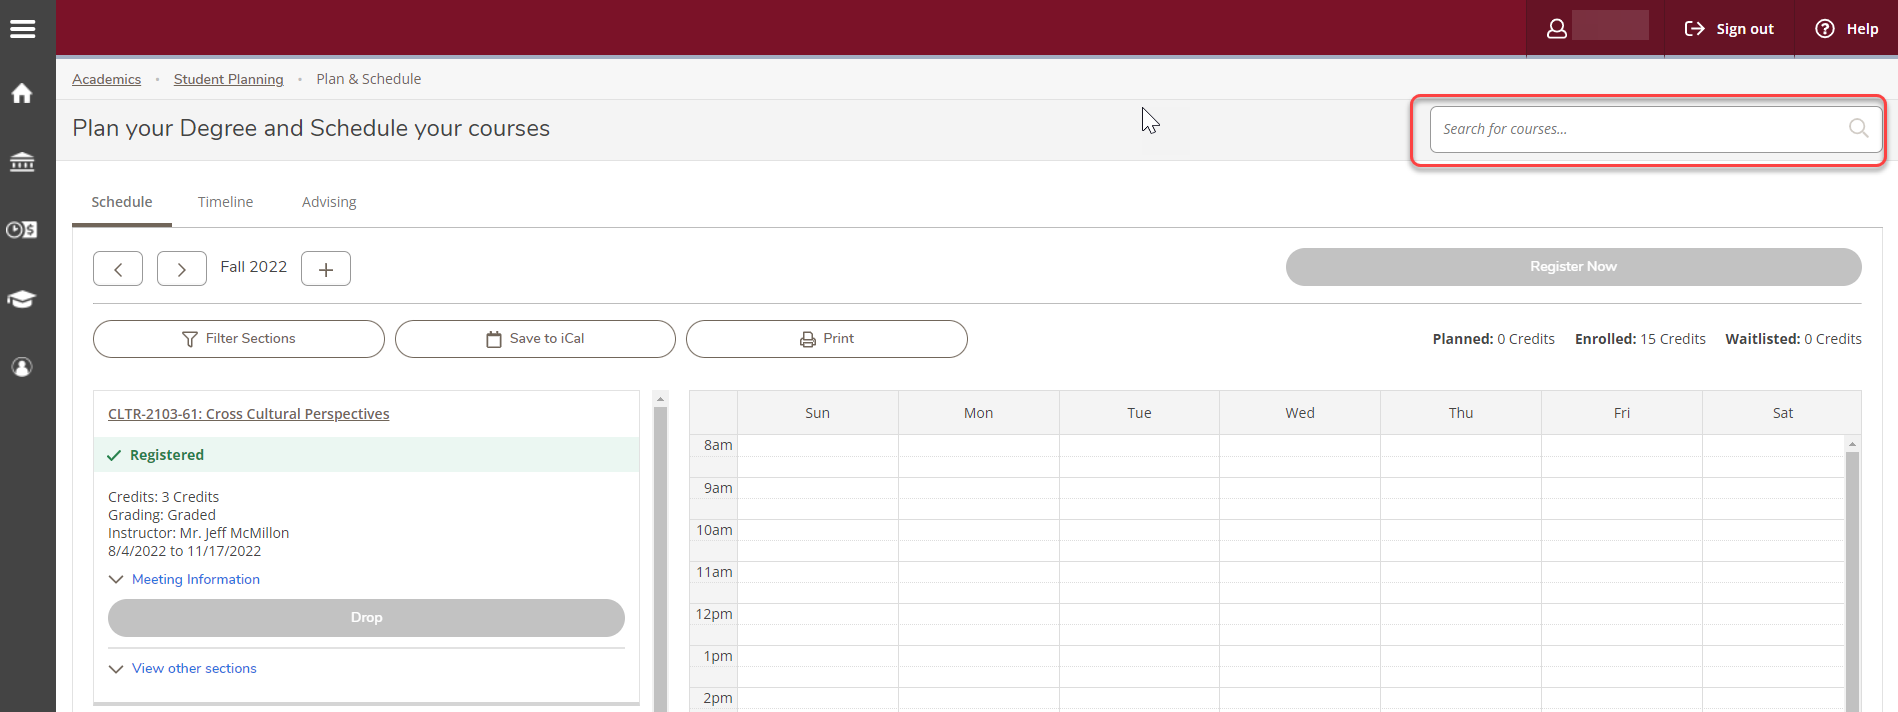Switch to the Schedule tab
This screenshot has height=712, width=1898.
122,202
